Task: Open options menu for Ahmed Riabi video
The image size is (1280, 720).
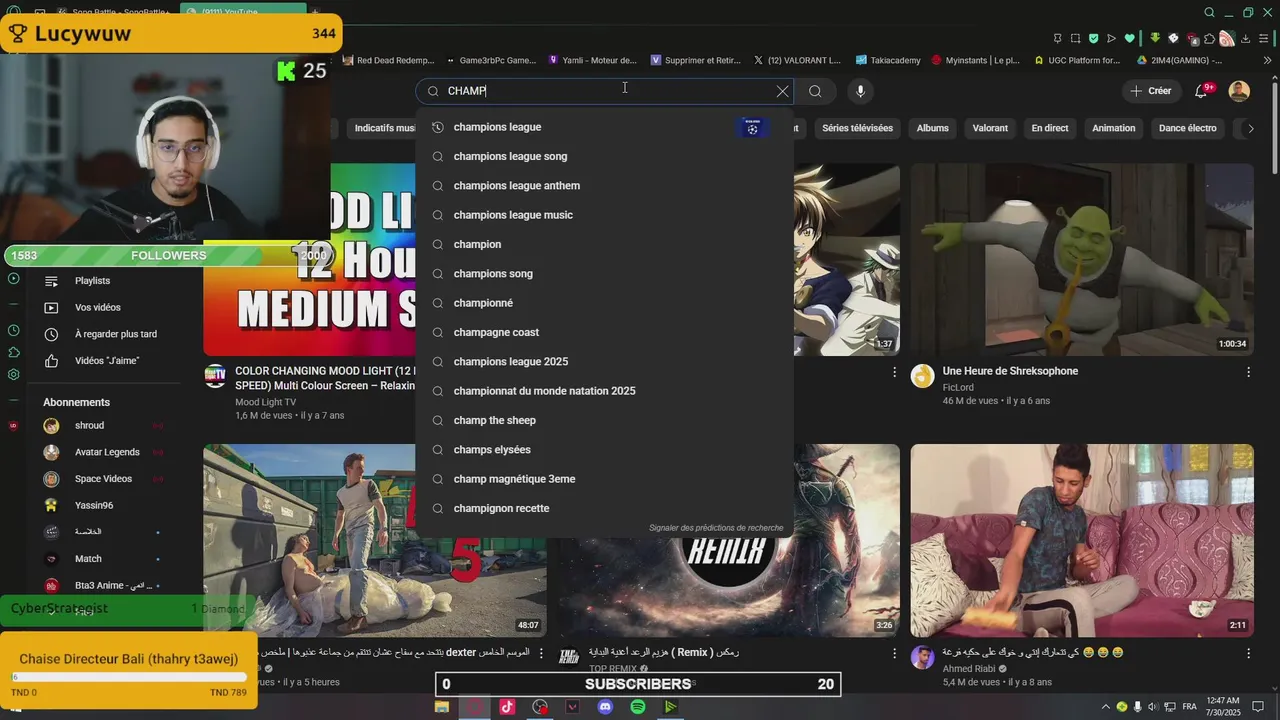Action: pos(1248,653)
